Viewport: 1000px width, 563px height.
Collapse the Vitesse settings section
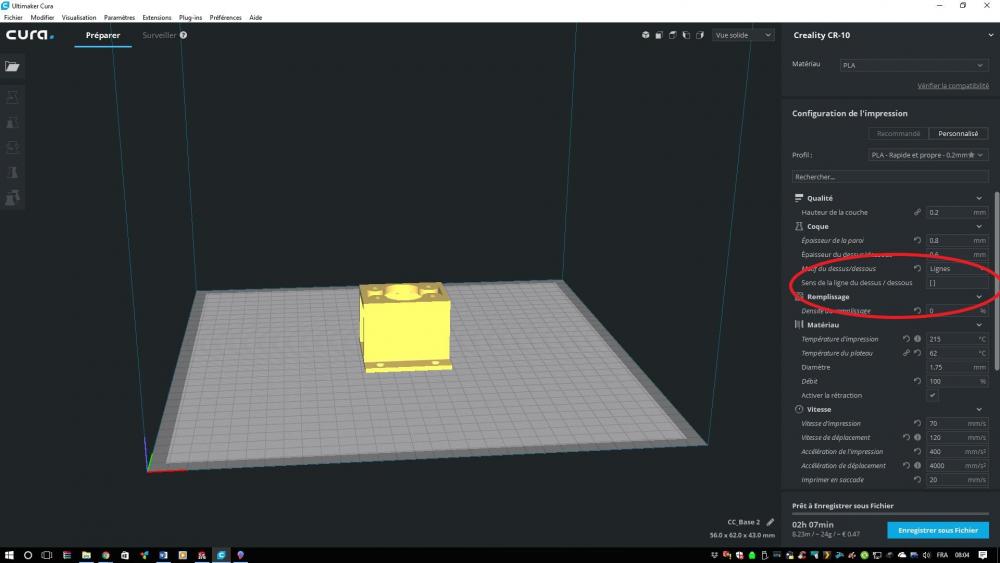point(979,409)
